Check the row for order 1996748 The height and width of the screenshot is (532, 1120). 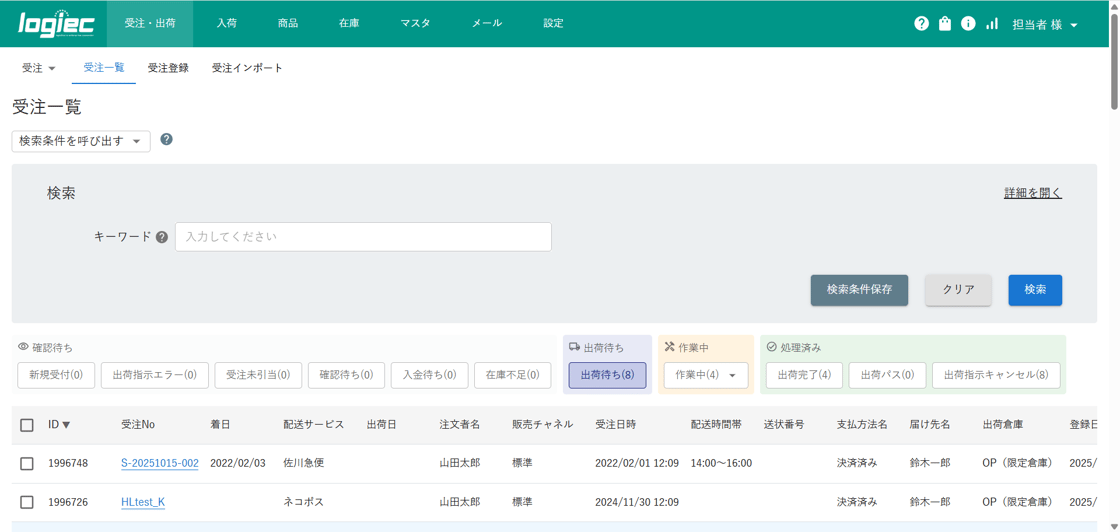27,464
